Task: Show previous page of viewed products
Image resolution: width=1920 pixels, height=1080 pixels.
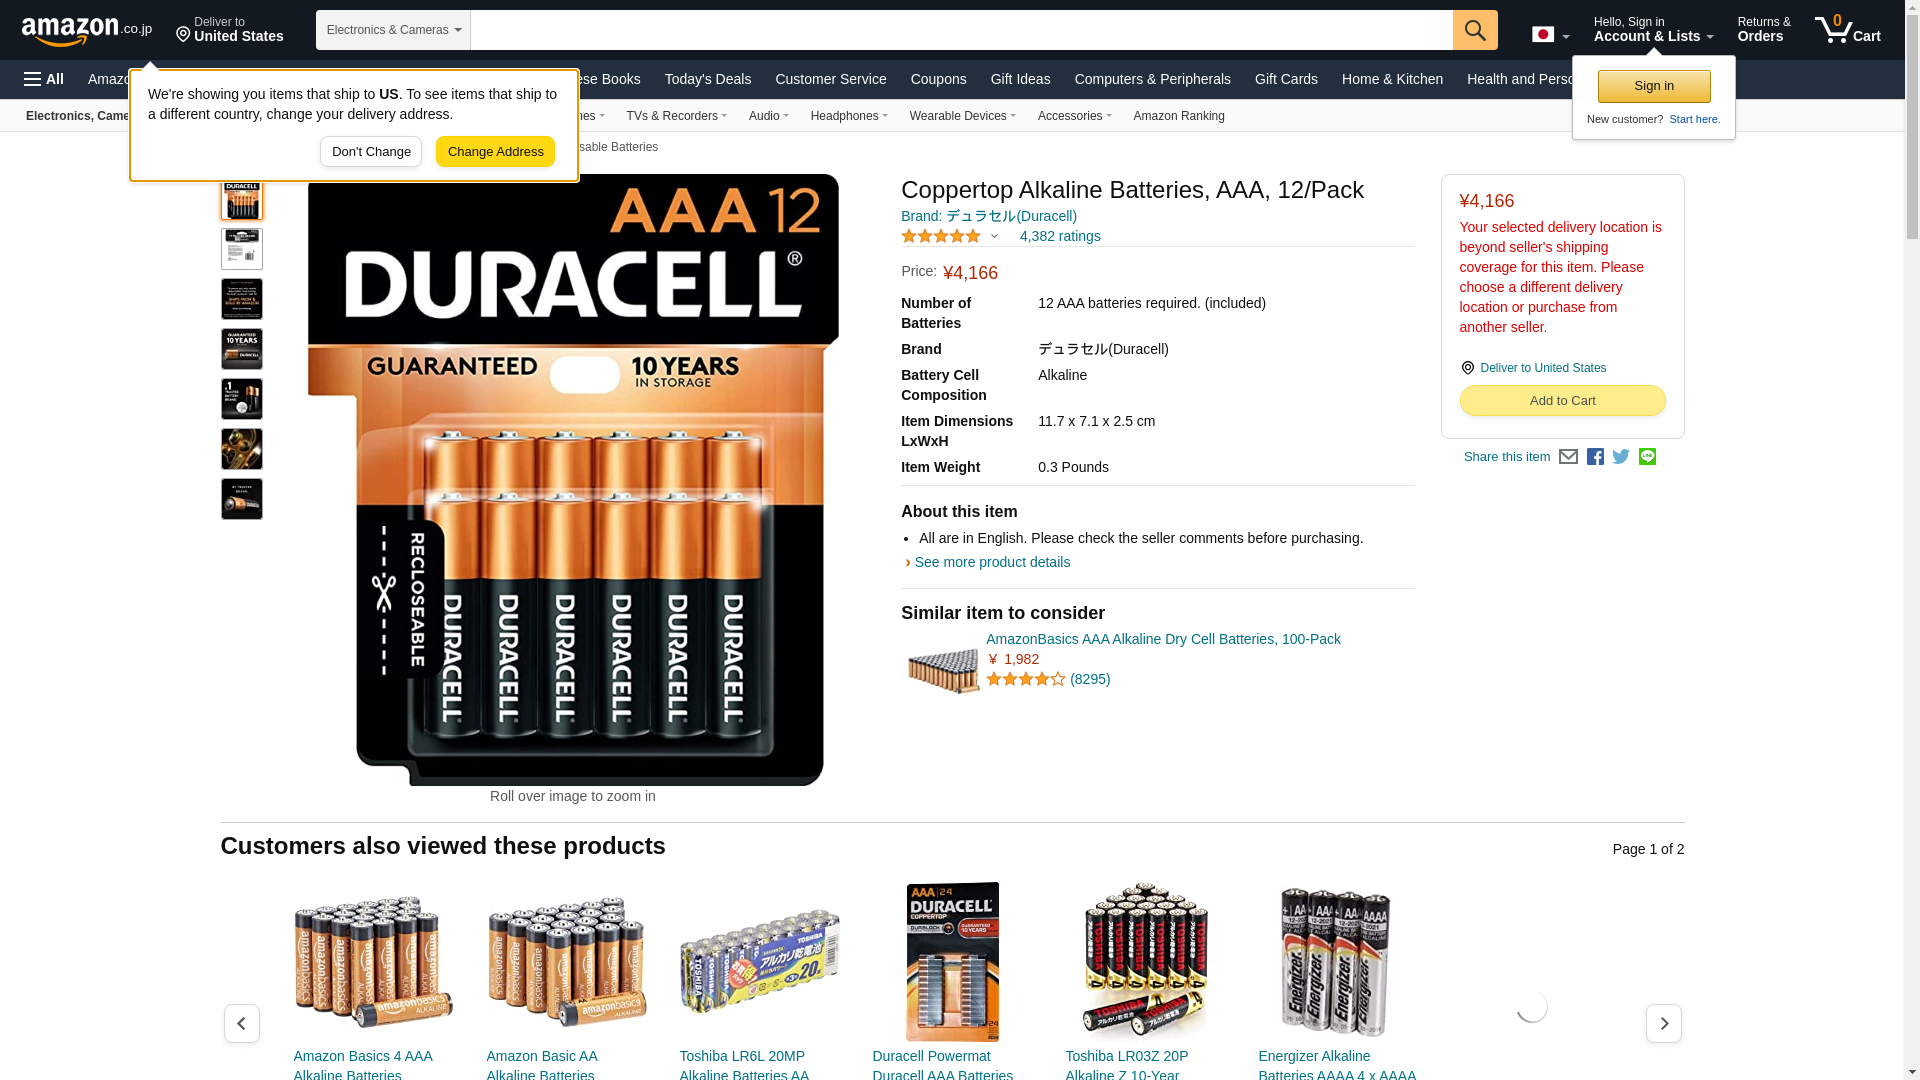Action: (241, 1024)
